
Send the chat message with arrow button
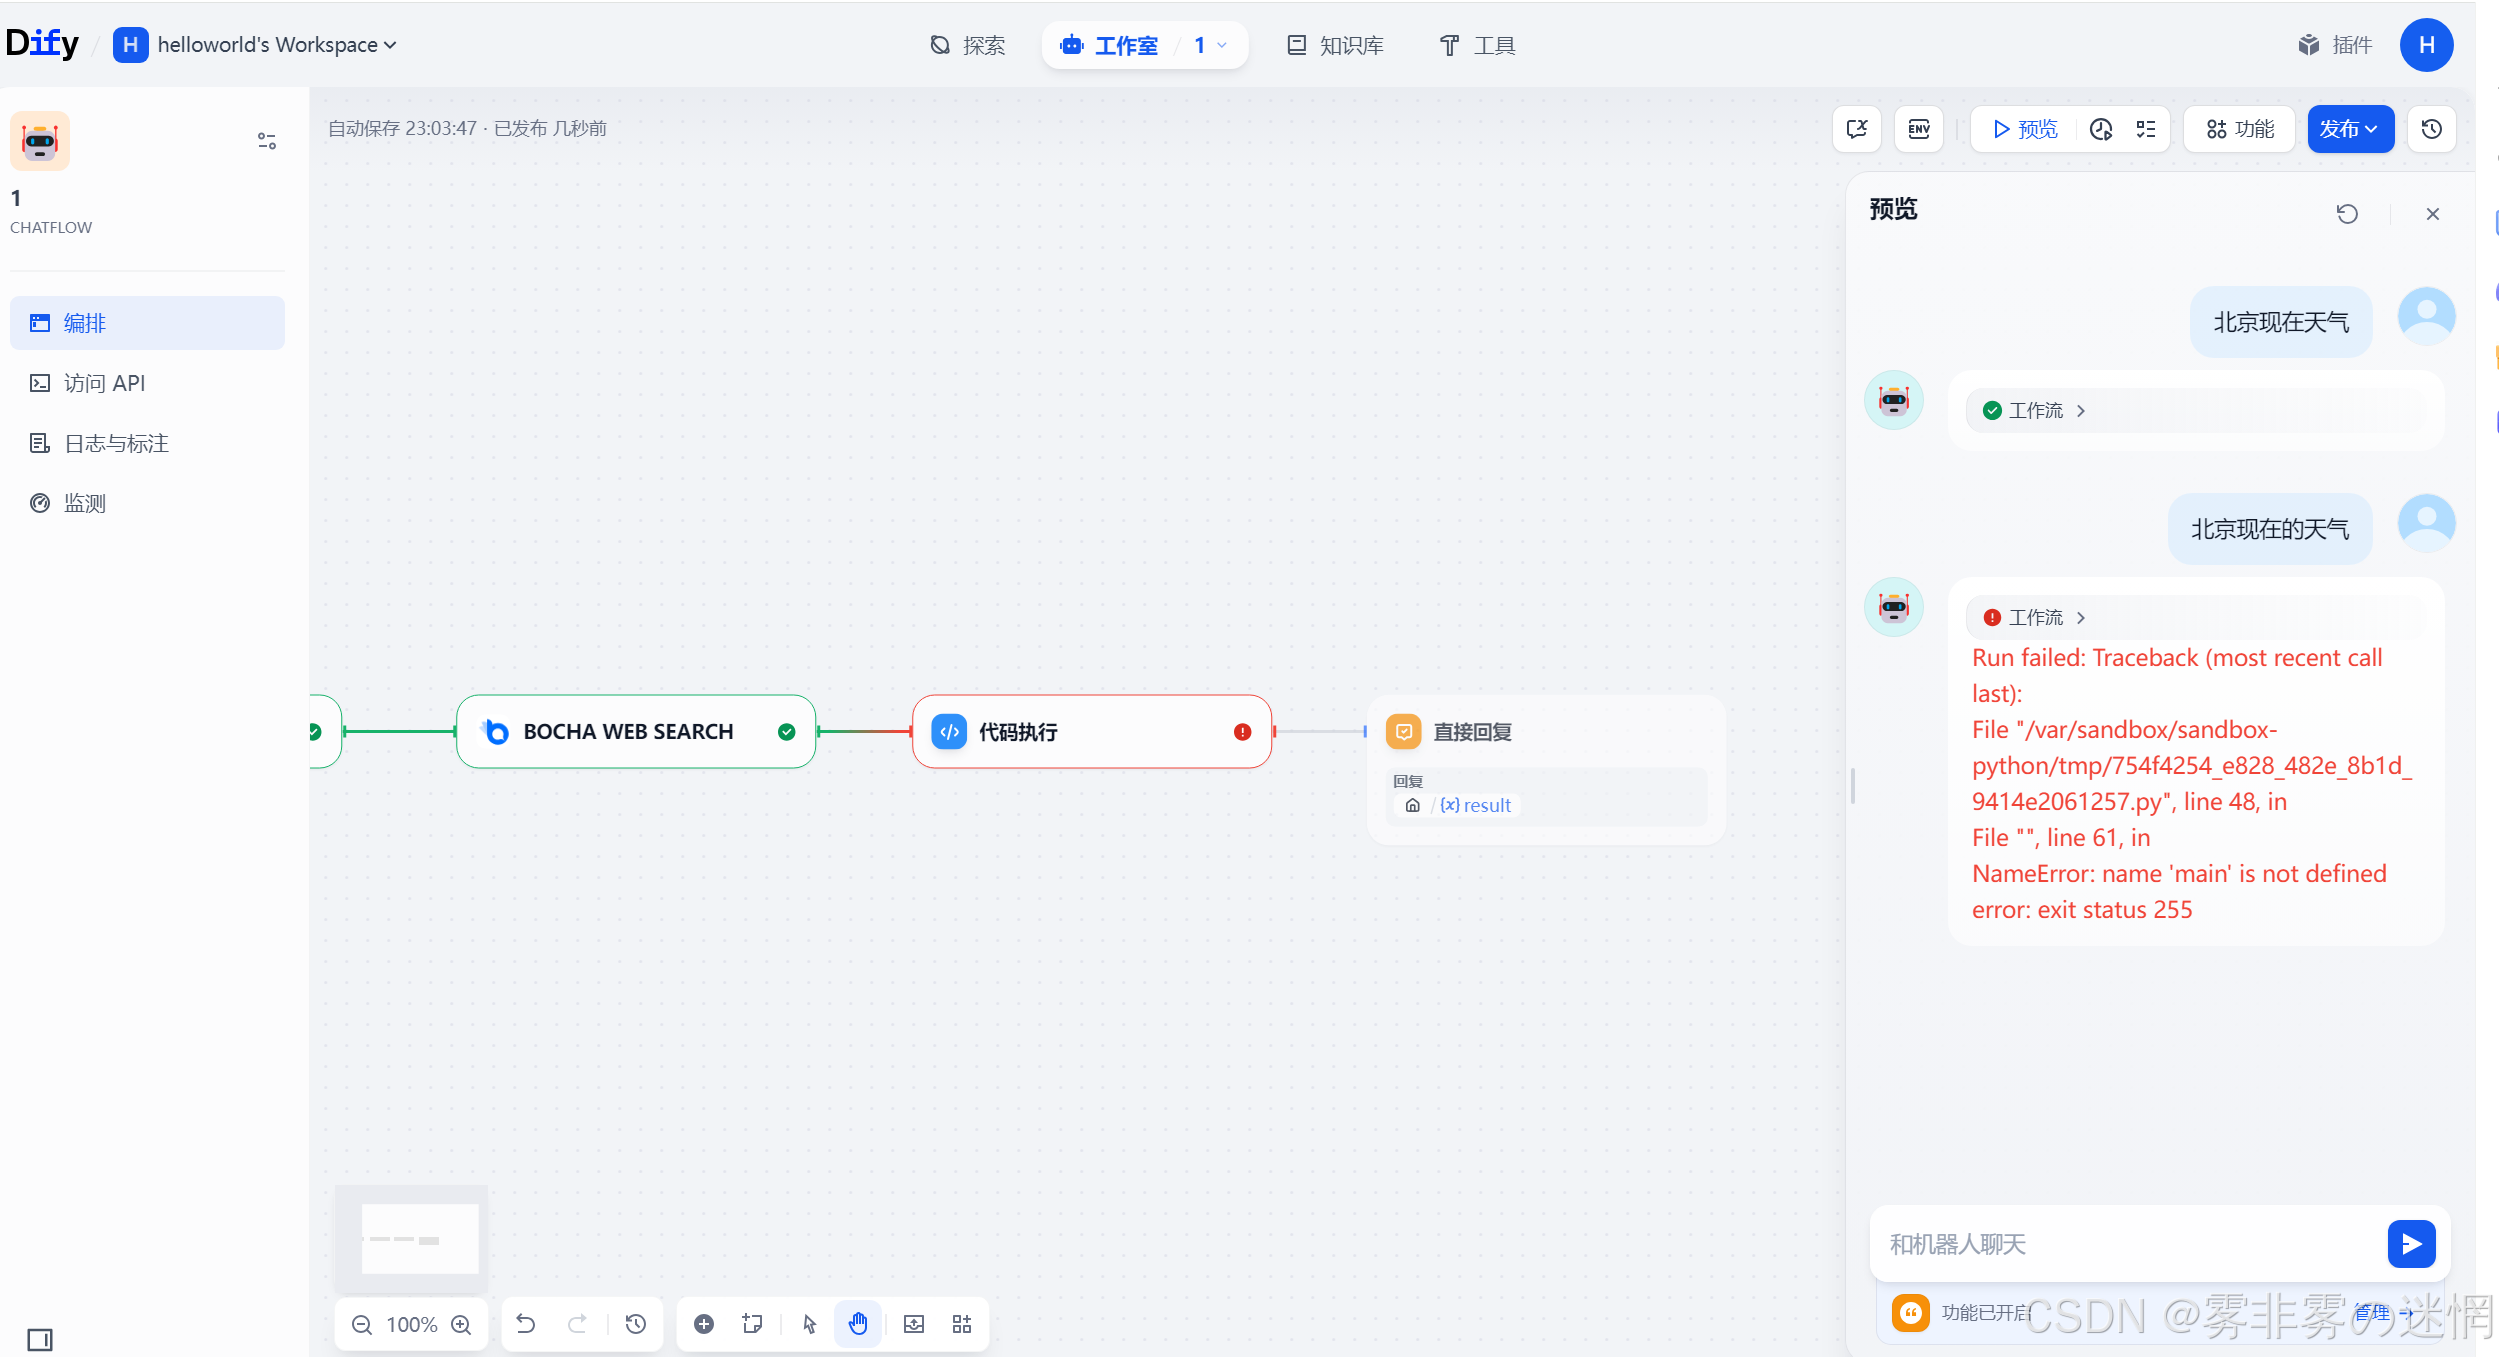click(x=2411, y=1244)
